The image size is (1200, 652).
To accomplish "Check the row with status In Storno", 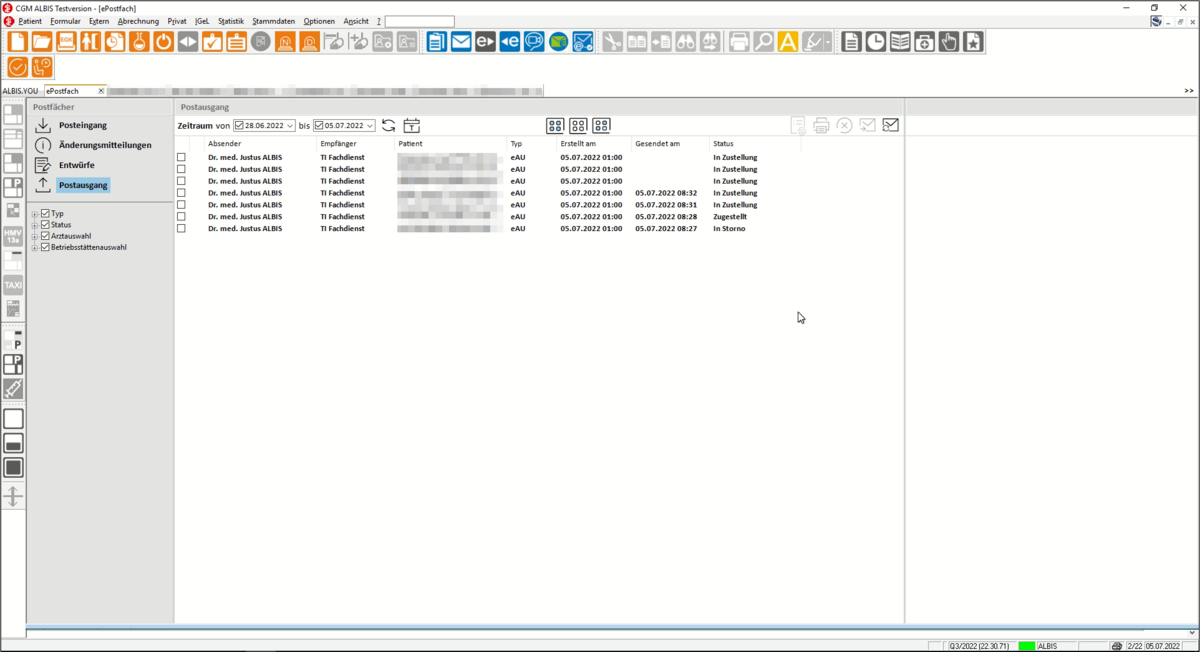I will click(181, 229).
